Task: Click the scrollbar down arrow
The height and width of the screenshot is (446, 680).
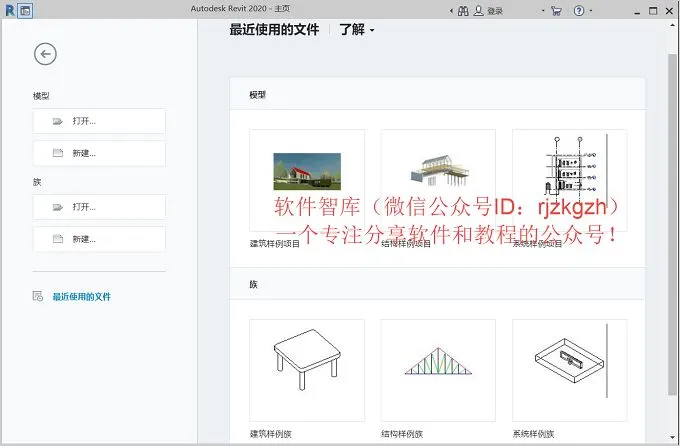Action: click(672, 437)
